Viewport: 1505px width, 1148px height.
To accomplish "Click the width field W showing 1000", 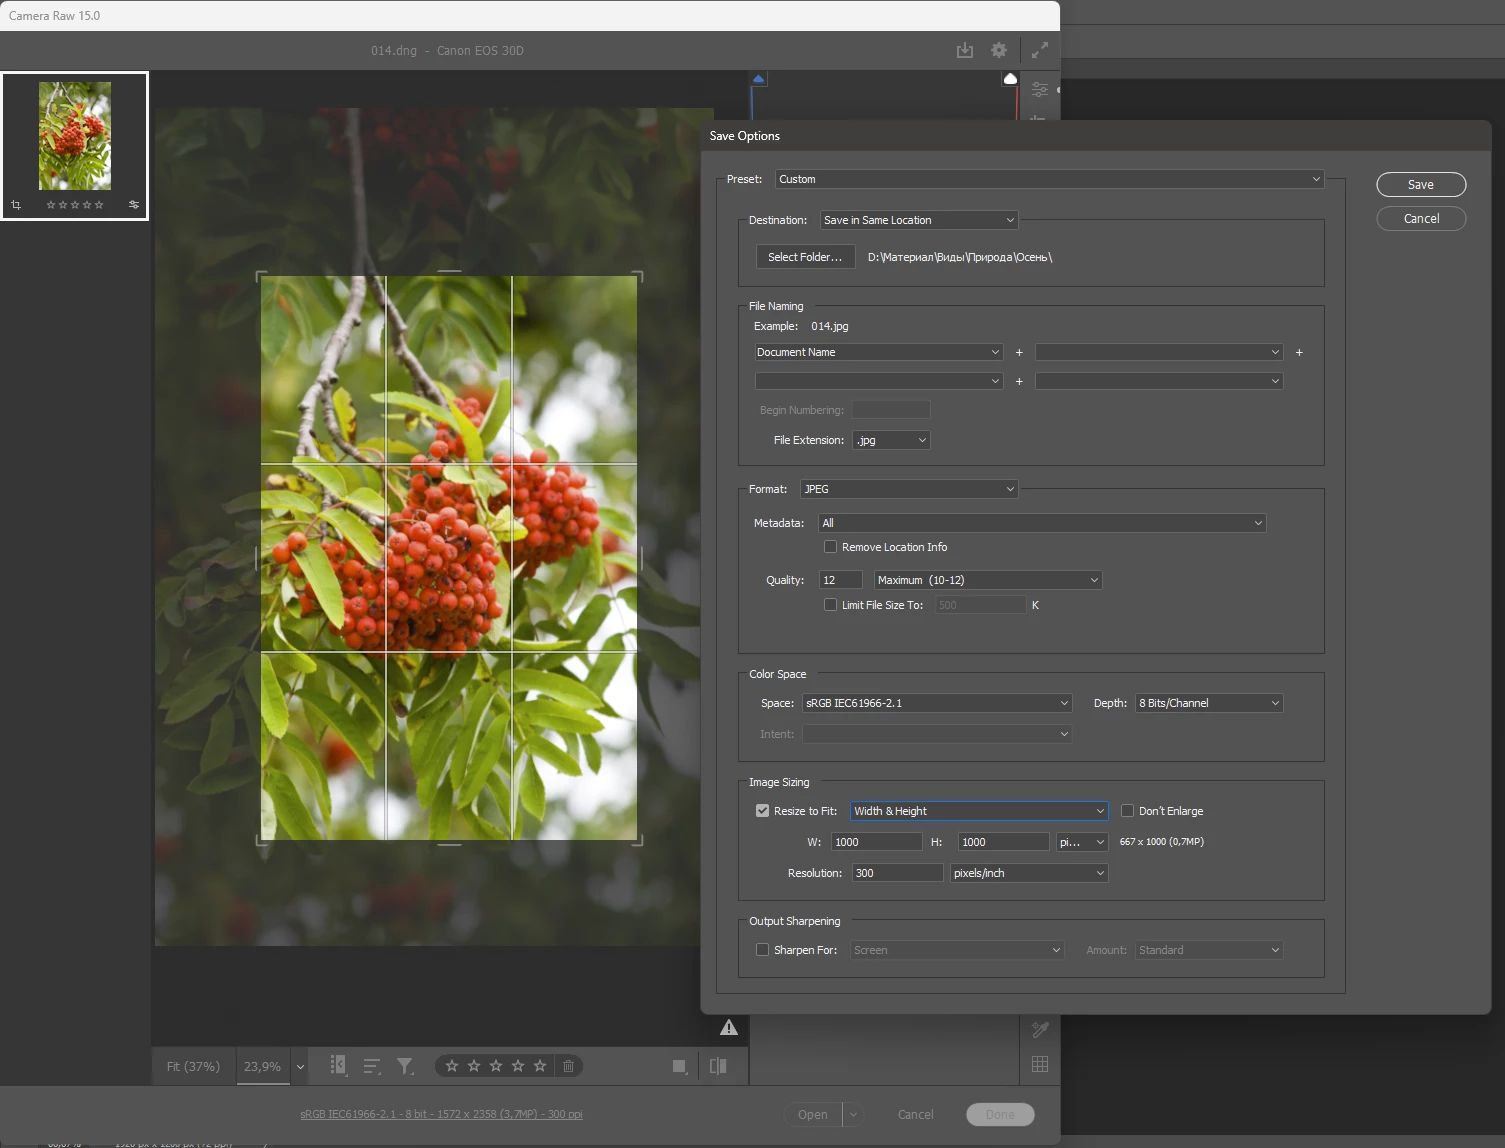I will 876,842.
